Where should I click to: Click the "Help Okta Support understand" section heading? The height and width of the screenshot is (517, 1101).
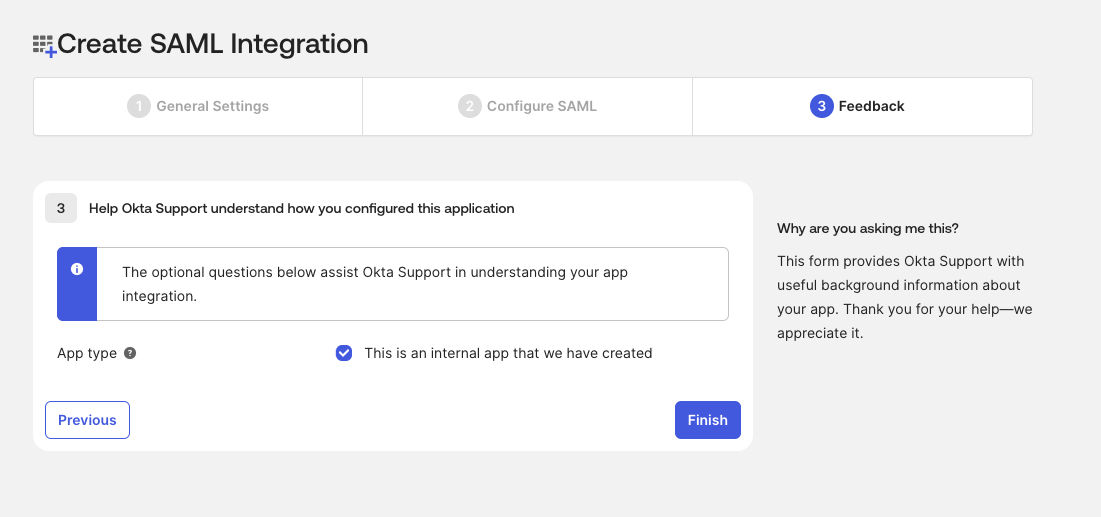301,209
